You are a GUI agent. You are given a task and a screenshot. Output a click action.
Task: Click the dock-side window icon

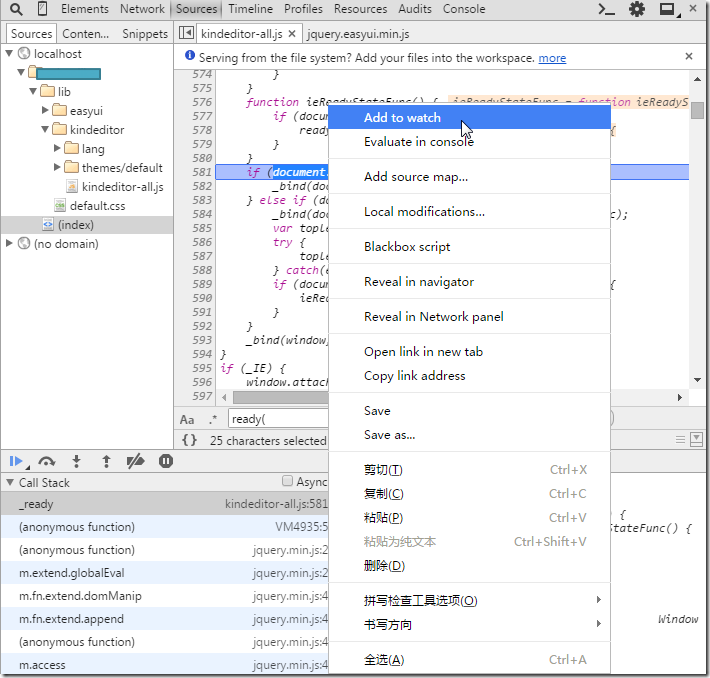(x=667, y=9)
